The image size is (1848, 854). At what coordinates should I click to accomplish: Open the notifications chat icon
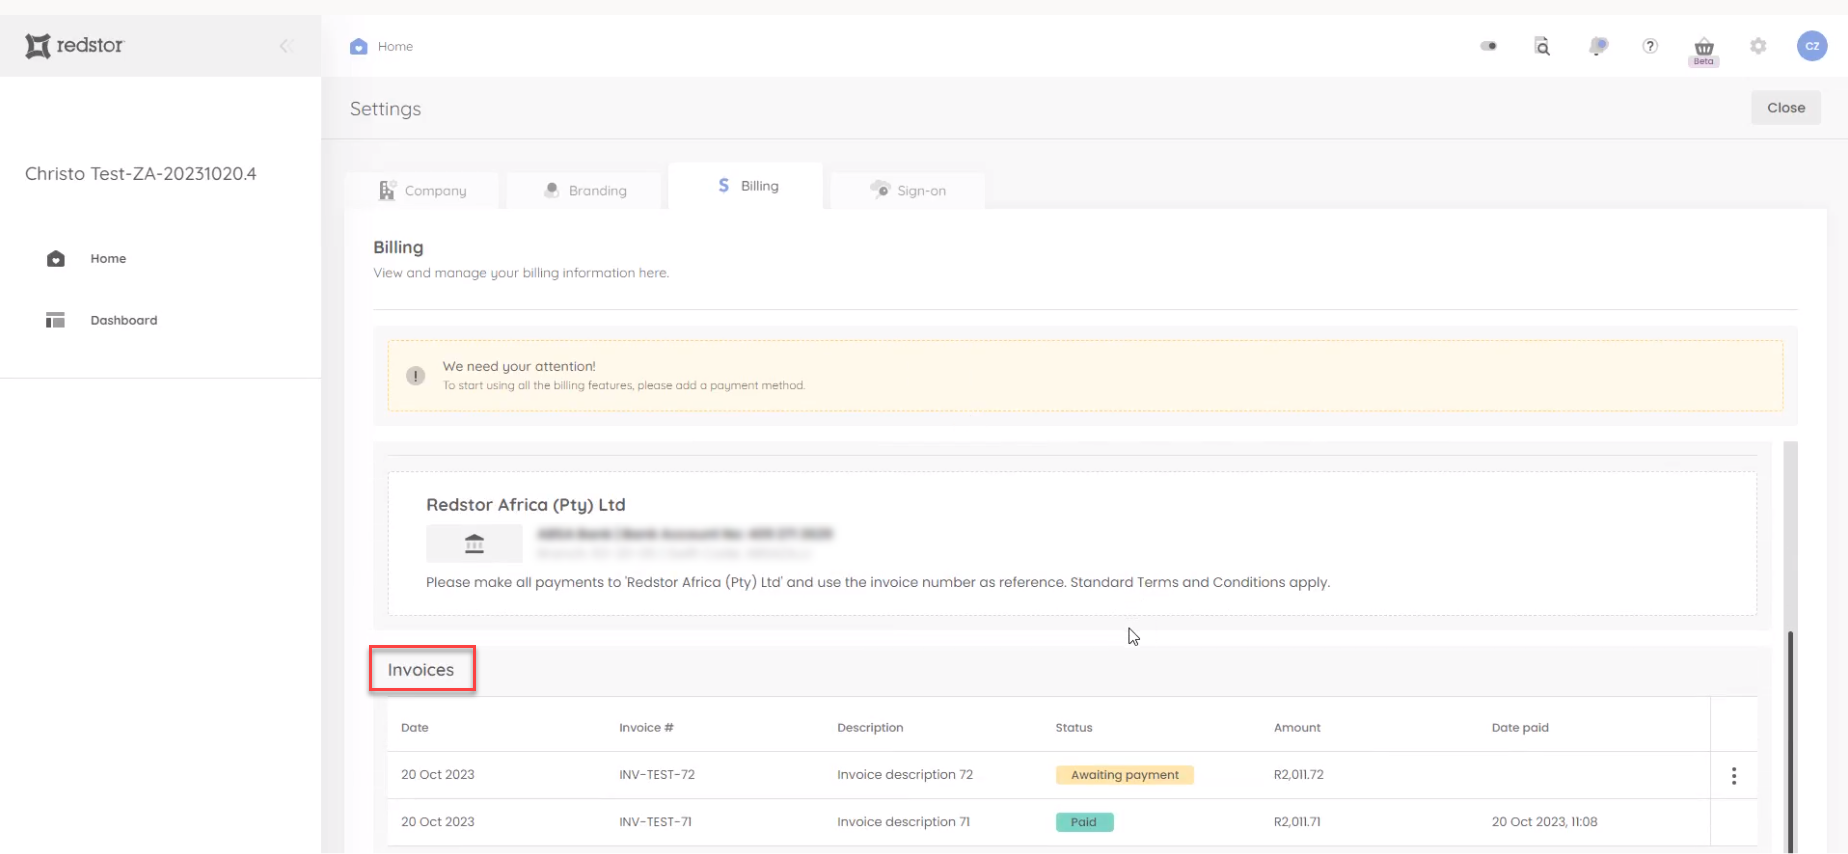(x=1598, y=46)
